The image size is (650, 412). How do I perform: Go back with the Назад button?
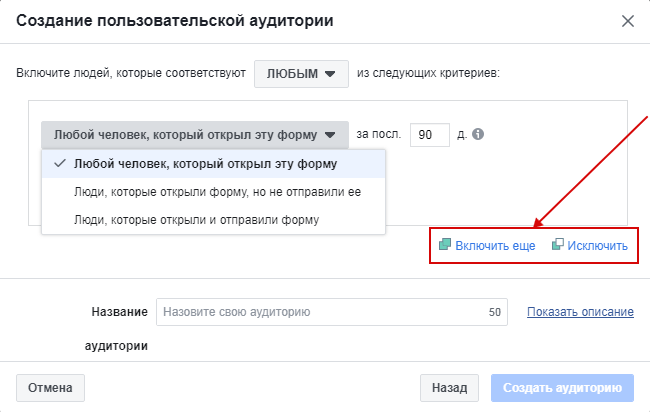coord(449,387)
